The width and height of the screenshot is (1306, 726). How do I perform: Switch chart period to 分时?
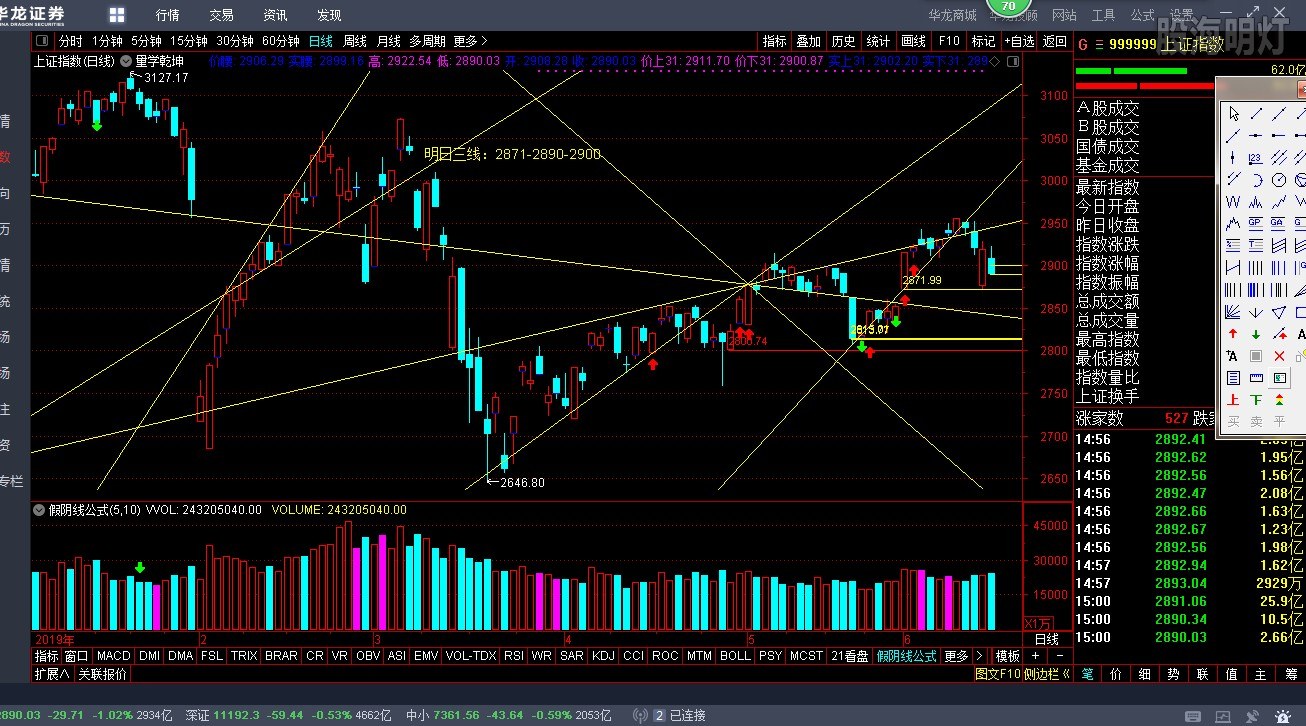pyautogui.click(x=70, y=41)
